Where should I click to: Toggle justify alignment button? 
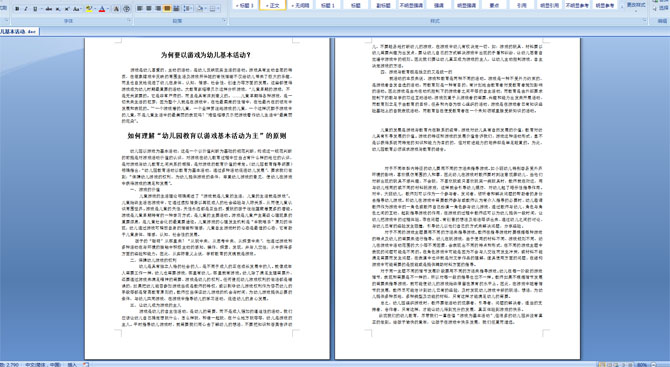tap(167, 9)
